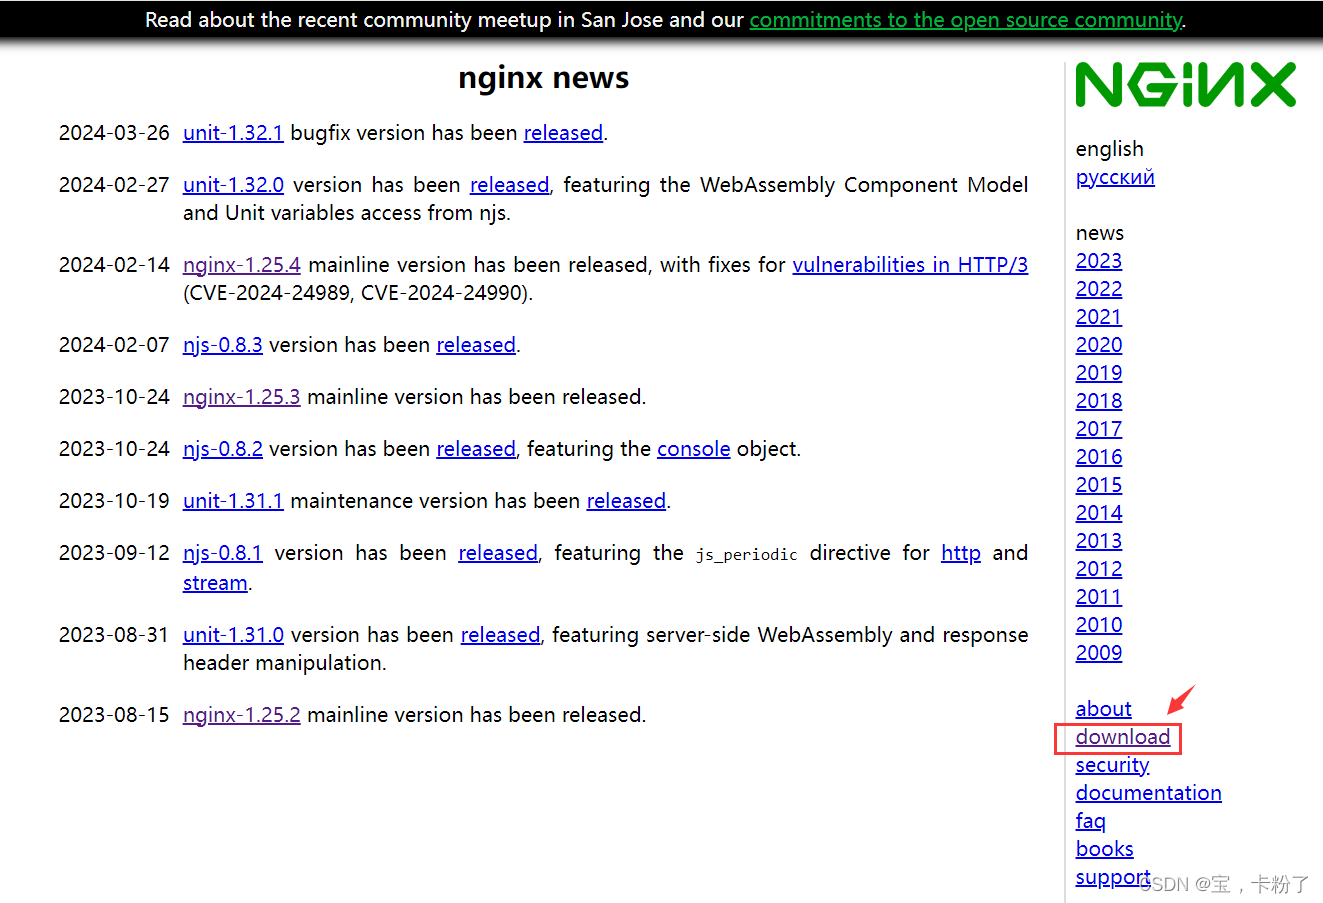The image size is (1323, 903).
Task: Open the 2011 news archive
Action: 1099,597
